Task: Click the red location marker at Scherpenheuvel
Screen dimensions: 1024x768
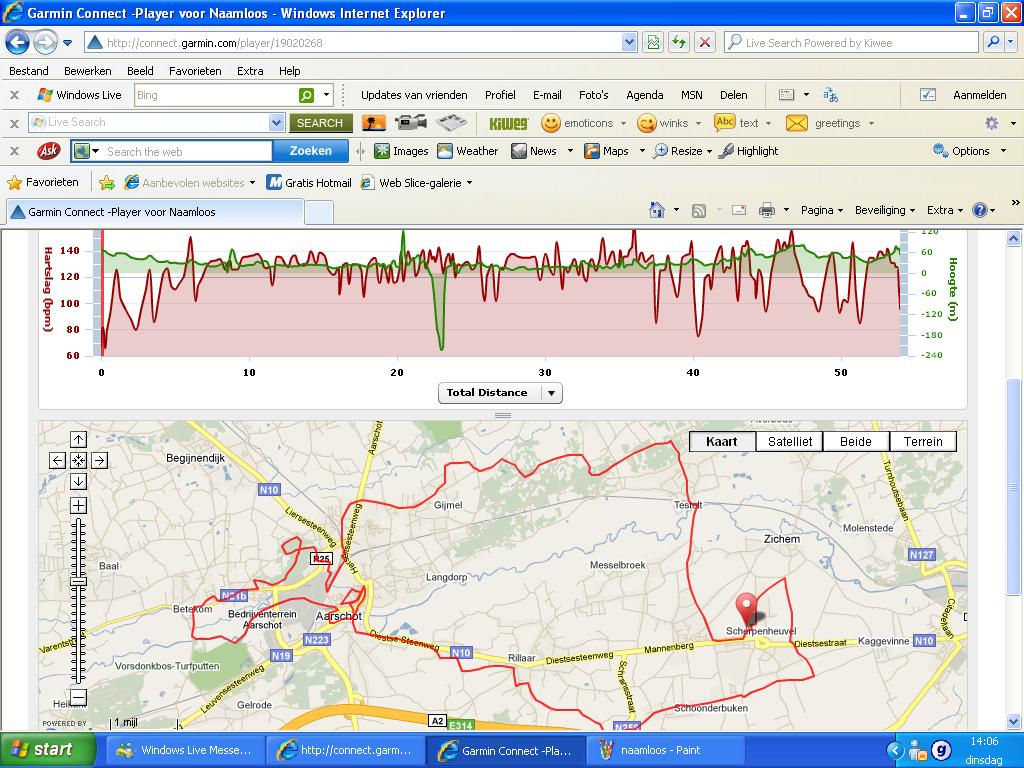Action: click(x=746, y=610)
